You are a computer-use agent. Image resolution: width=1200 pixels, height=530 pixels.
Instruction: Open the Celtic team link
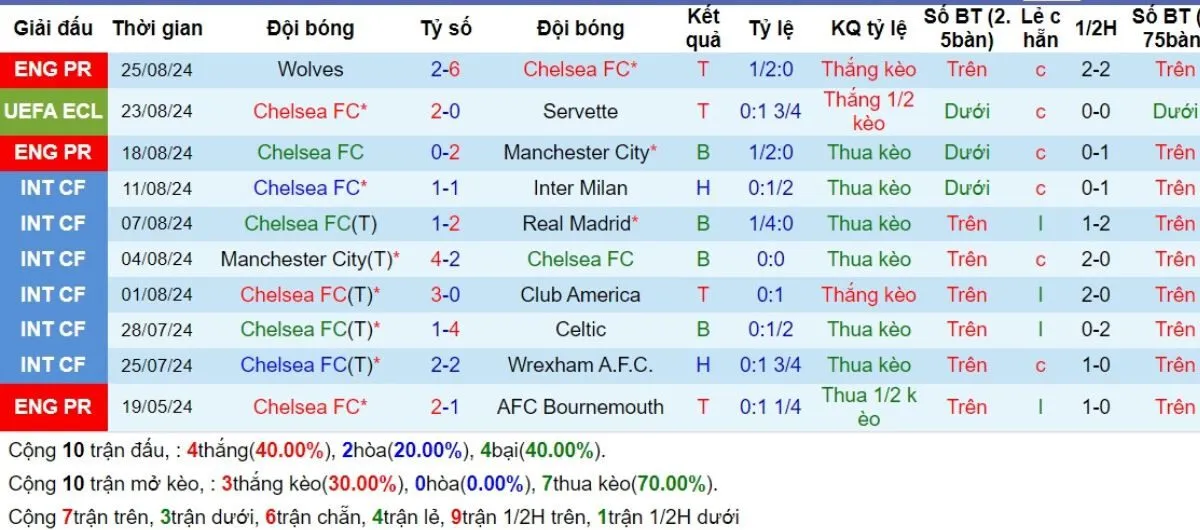click(x=580, y=329)
